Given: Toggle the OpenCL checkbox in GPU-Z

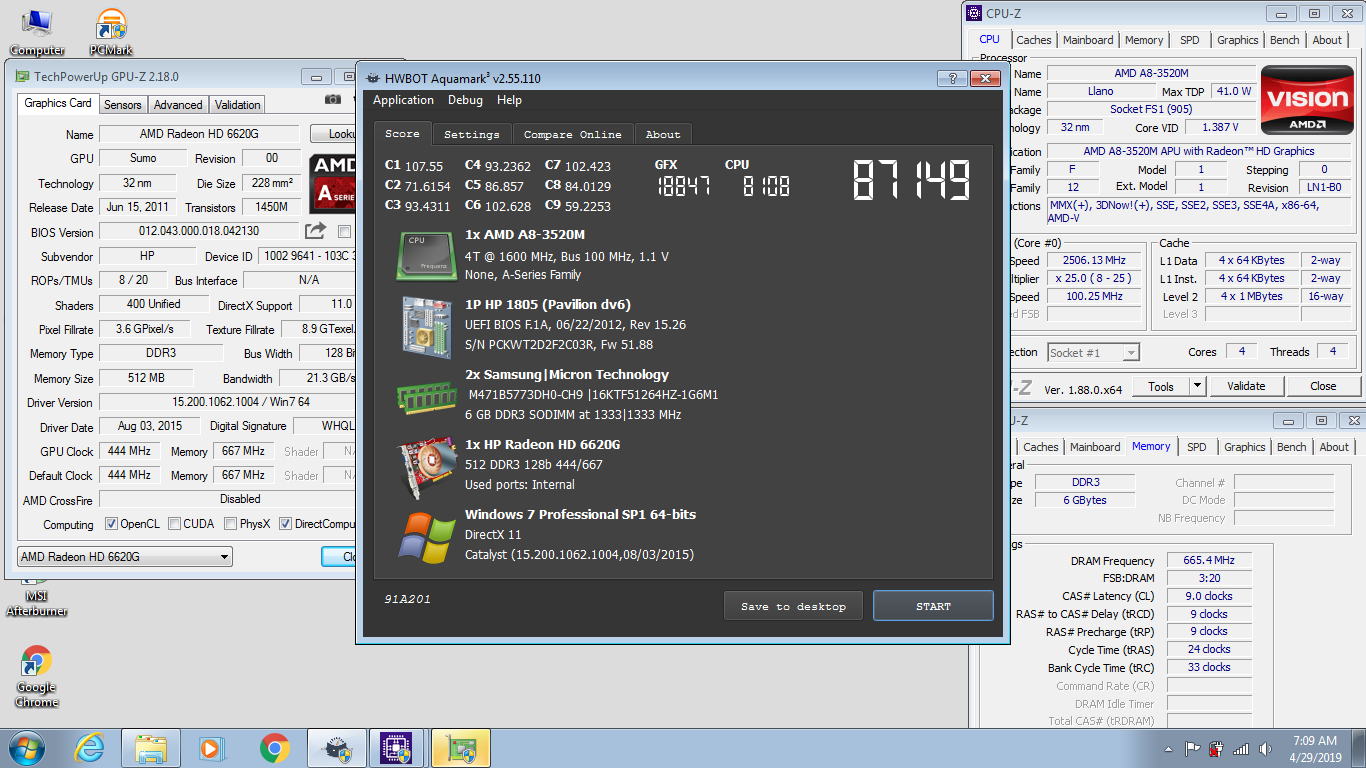Looking at the screenshot, I should pos(112,524).
